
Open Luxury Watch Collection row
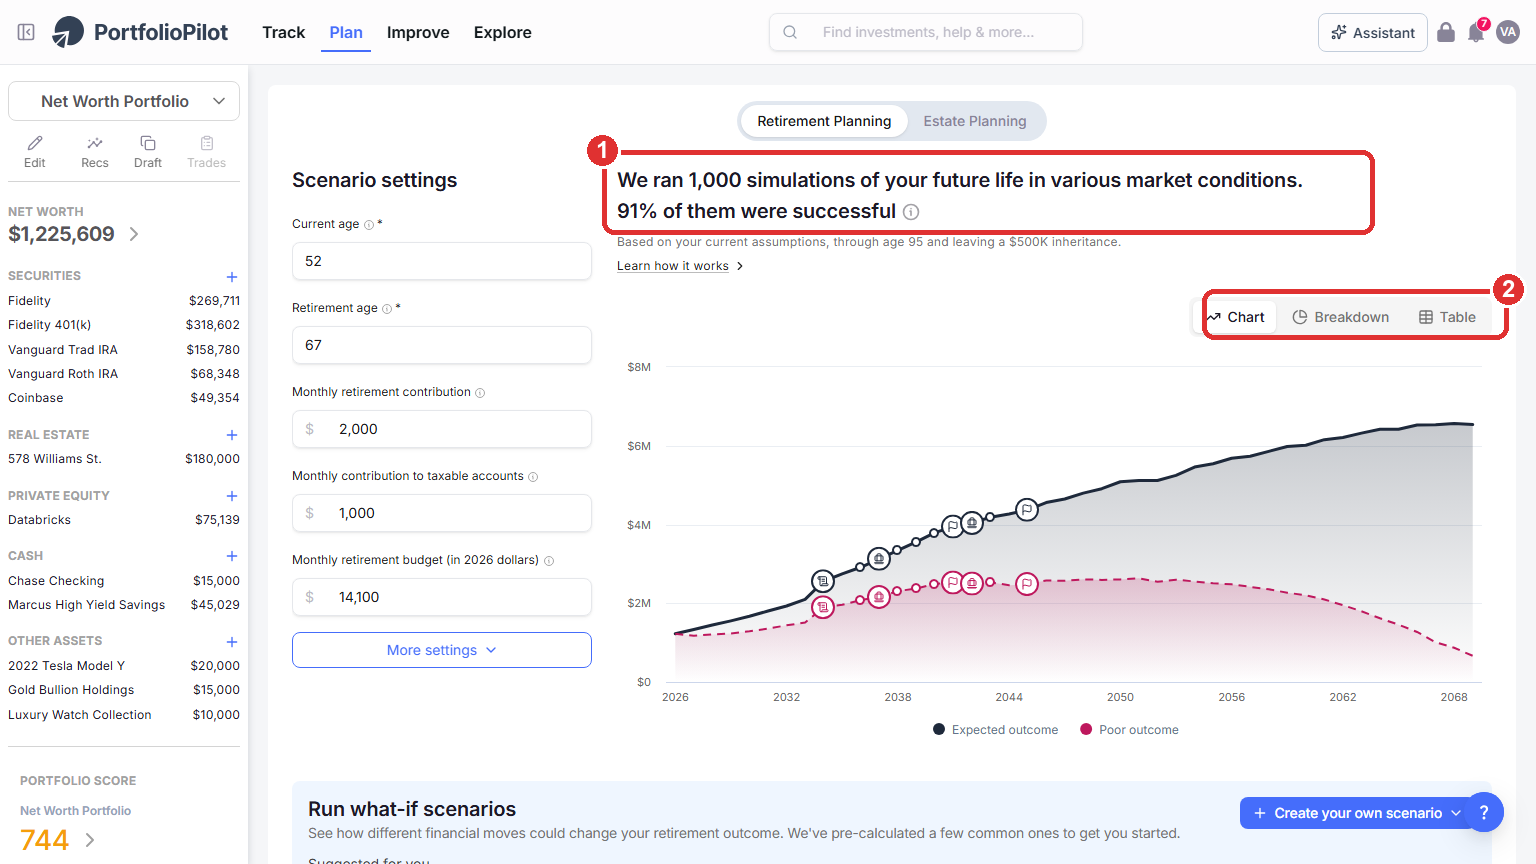pyautogui.click(x=124, y=715)
